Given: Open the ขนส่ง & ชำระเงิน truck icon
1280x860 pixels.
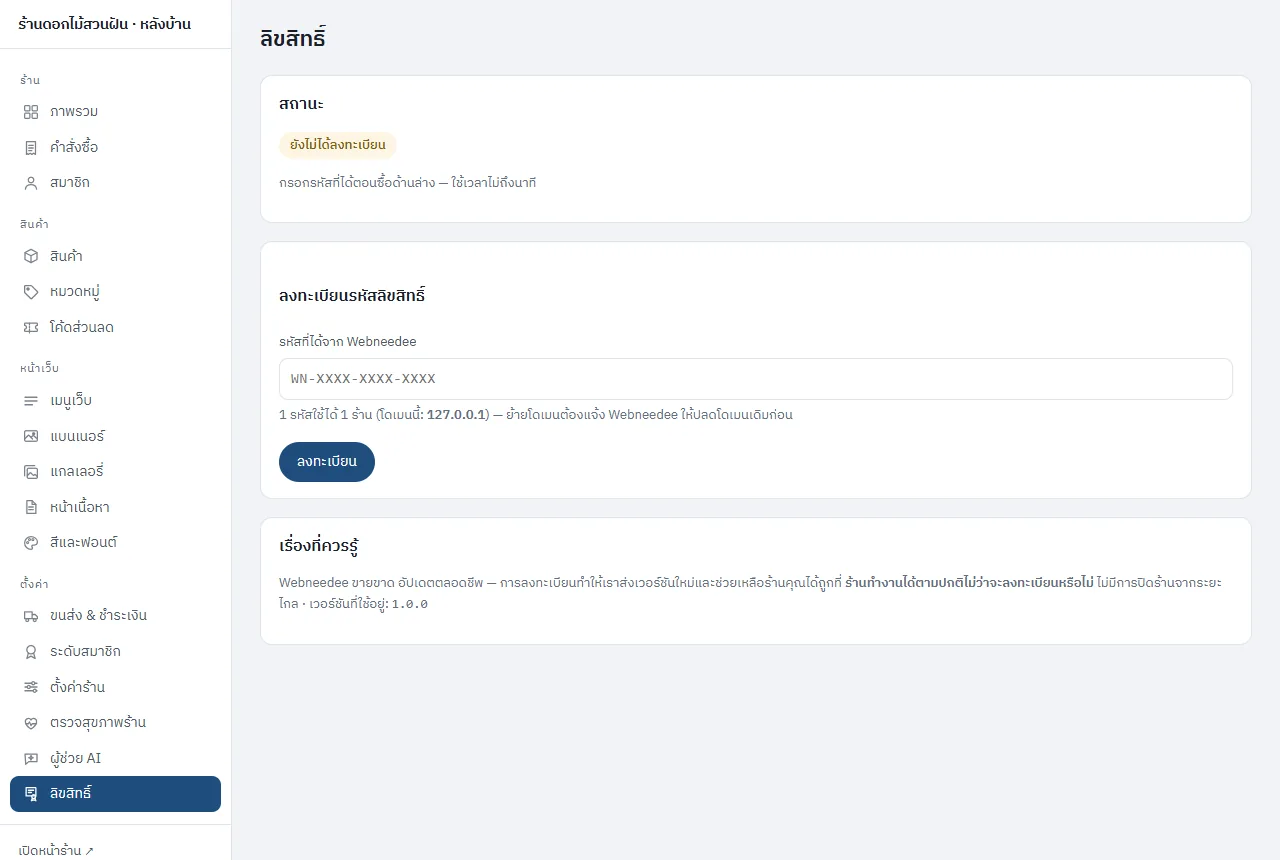Looking at the screenshot, I should (x=31, y=615).
